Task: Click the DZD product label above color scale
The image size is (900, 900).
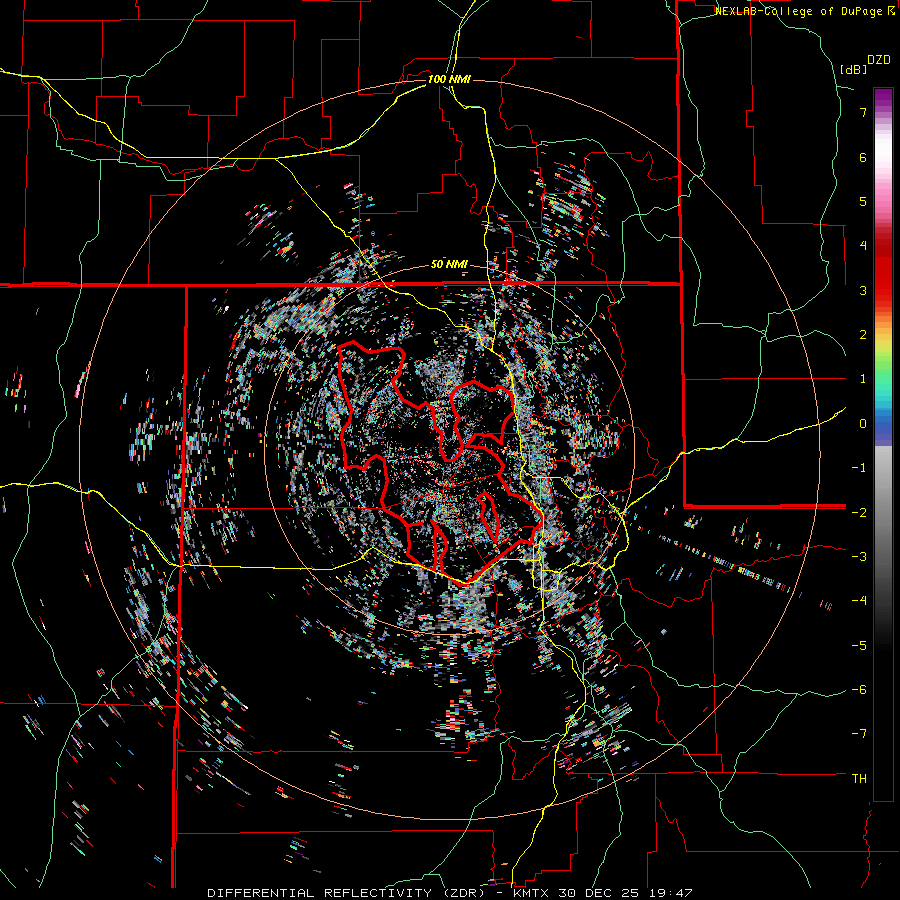Action: (879, 60)
